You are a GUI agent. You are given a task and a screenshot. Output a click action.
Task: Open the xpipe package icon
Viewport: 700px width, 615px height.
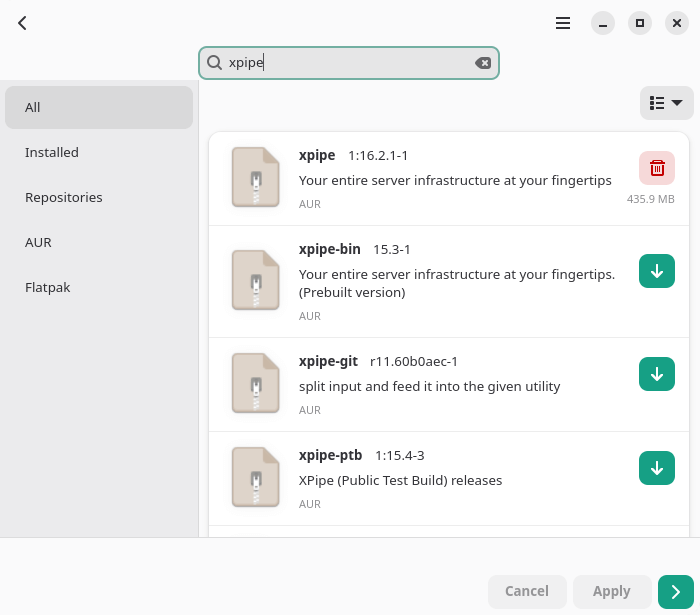click(x=256, y=177)
